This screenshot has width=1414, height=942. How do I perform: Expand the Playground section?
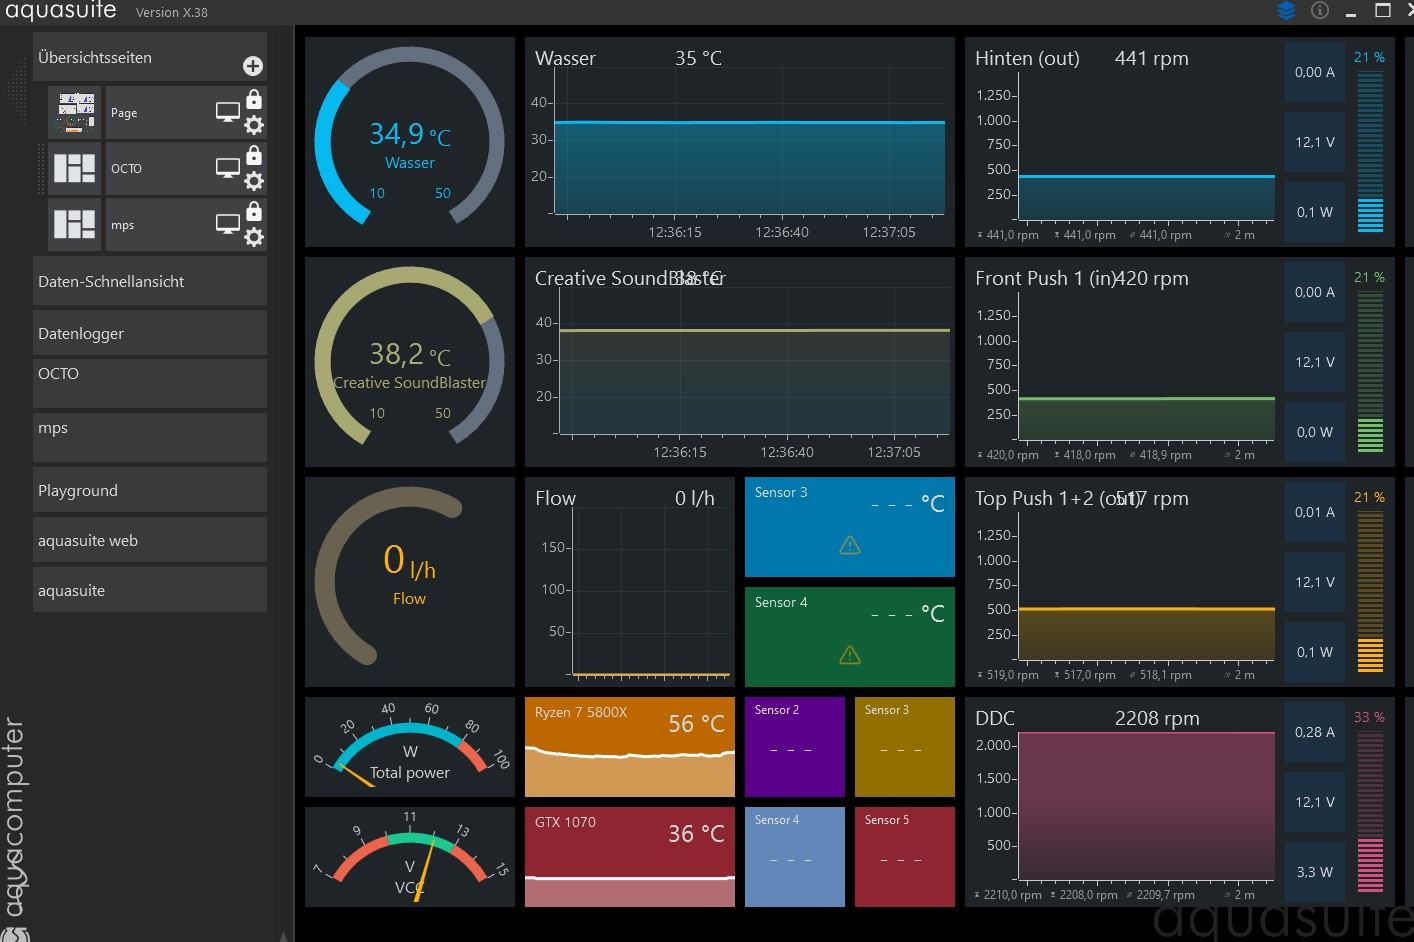click(150, 490)
